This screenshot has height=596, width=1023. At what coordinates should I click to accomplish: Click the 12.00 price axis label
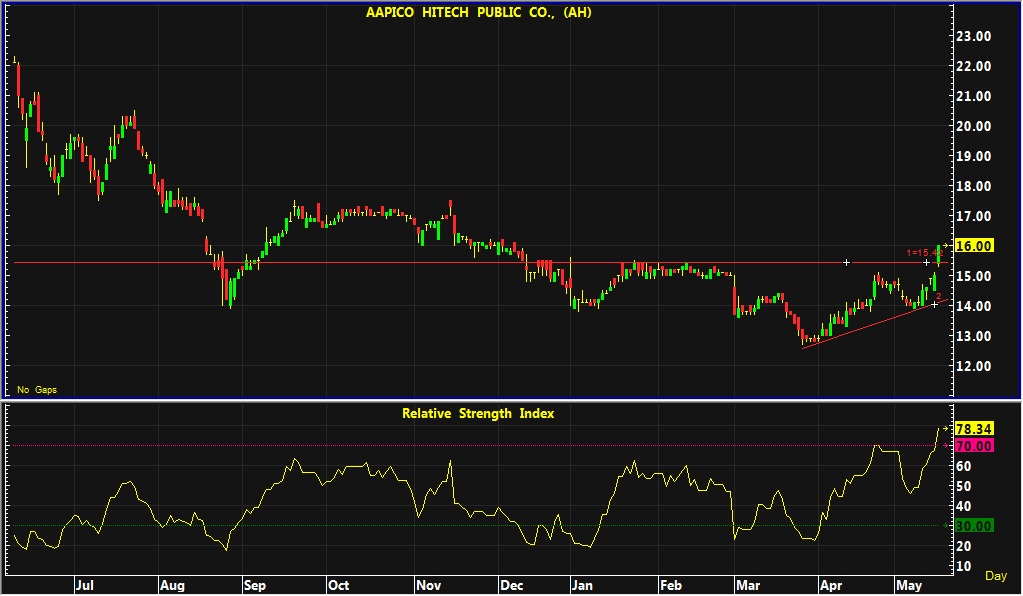click(x=973, y=366)
